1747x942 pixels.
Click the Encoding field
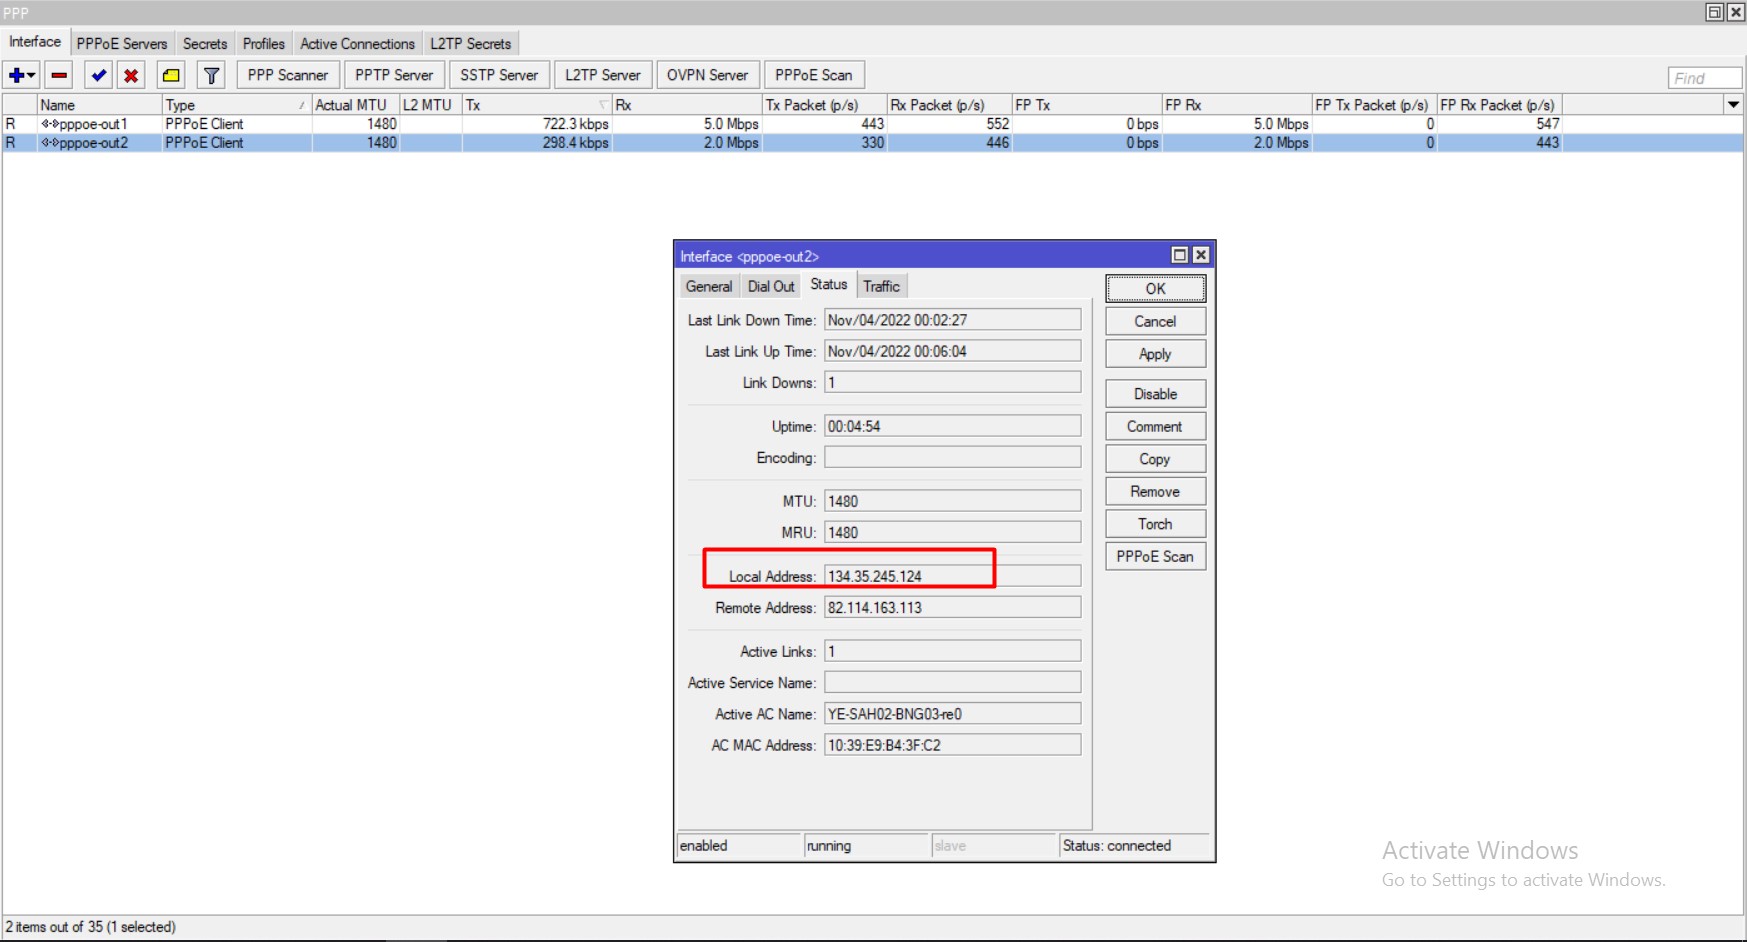point(952,457)
